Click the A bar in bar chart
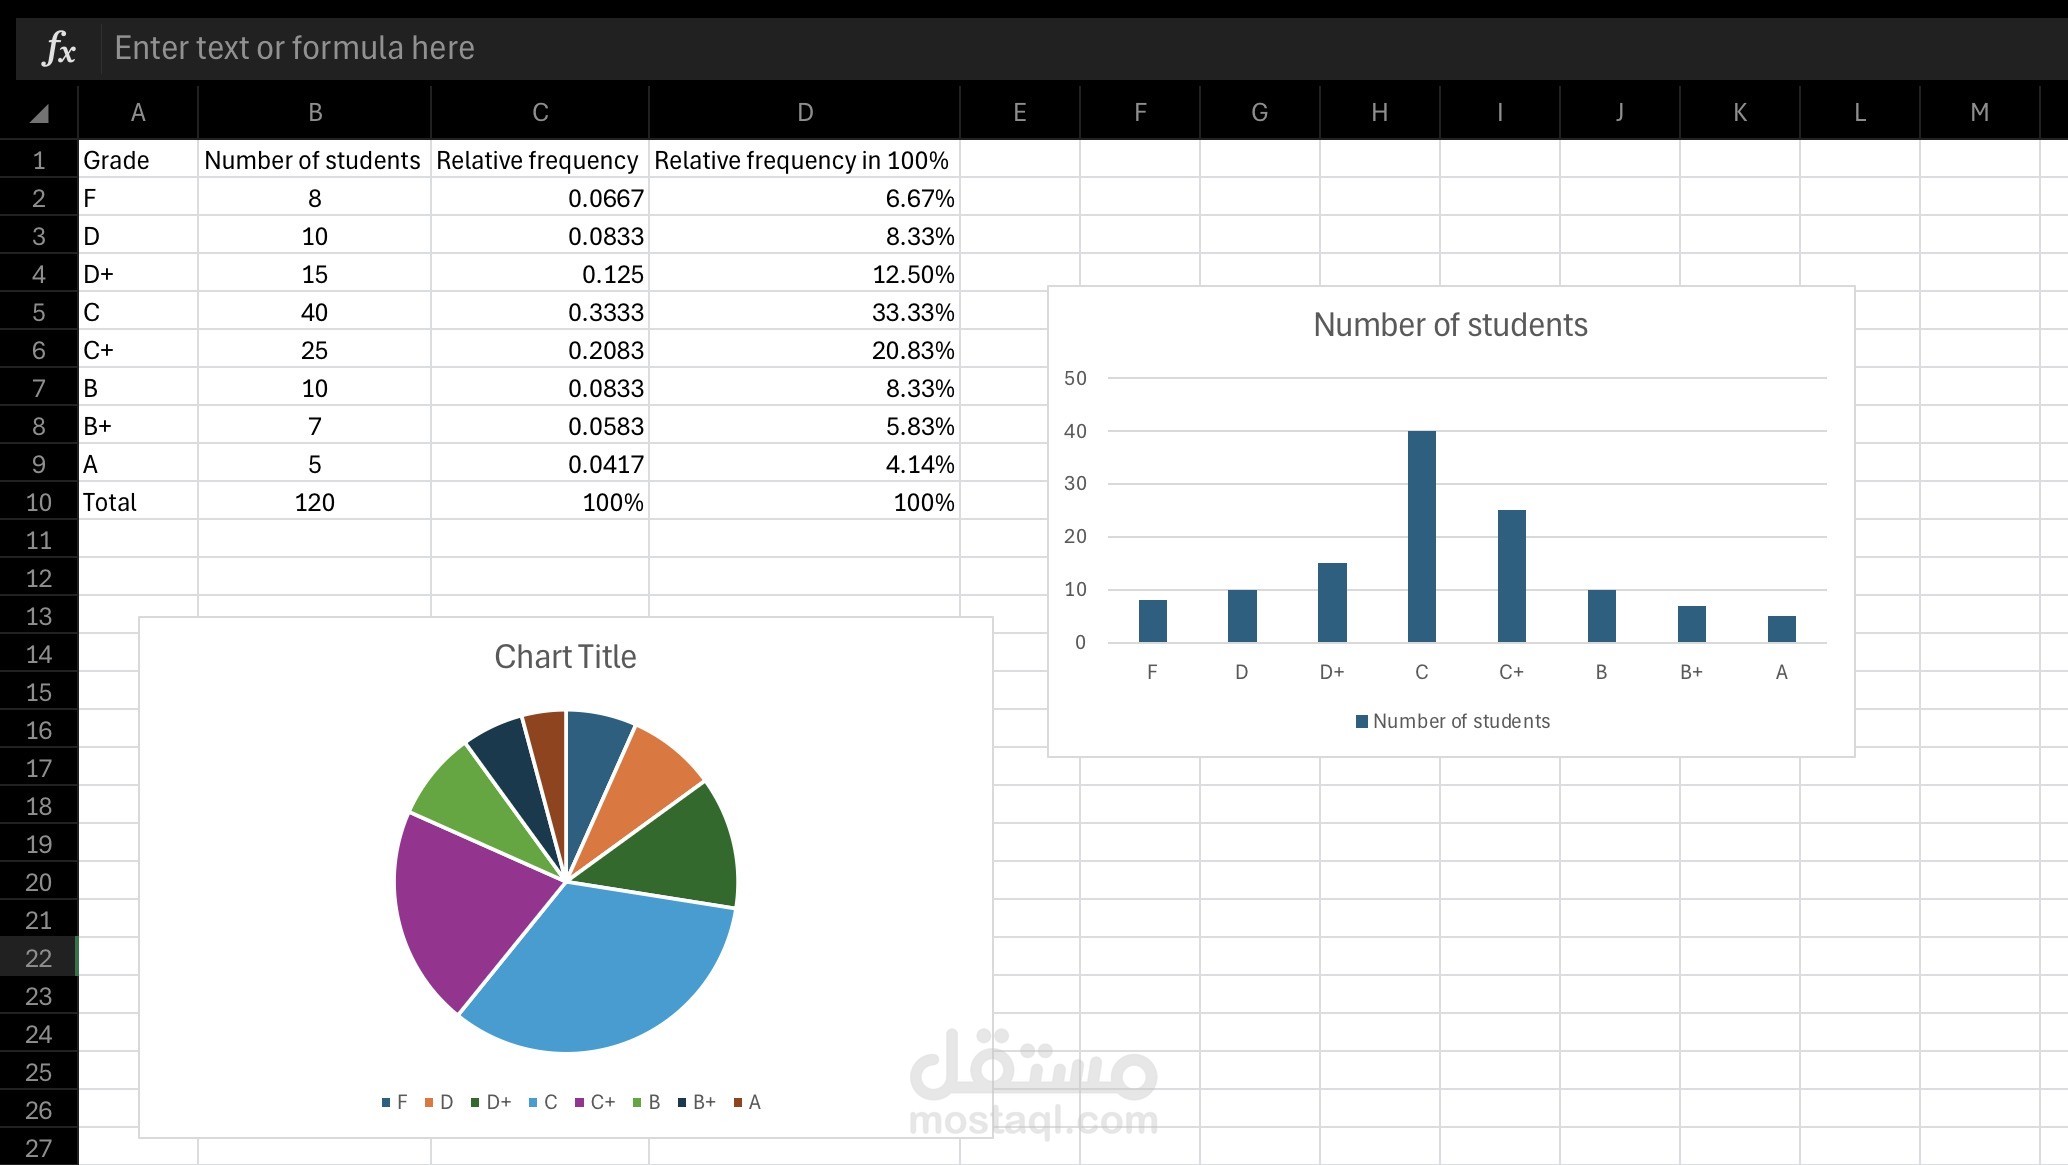The height and width of the screenshot is (1165, 2068). pyautogui.click(x=1781, y=629)
